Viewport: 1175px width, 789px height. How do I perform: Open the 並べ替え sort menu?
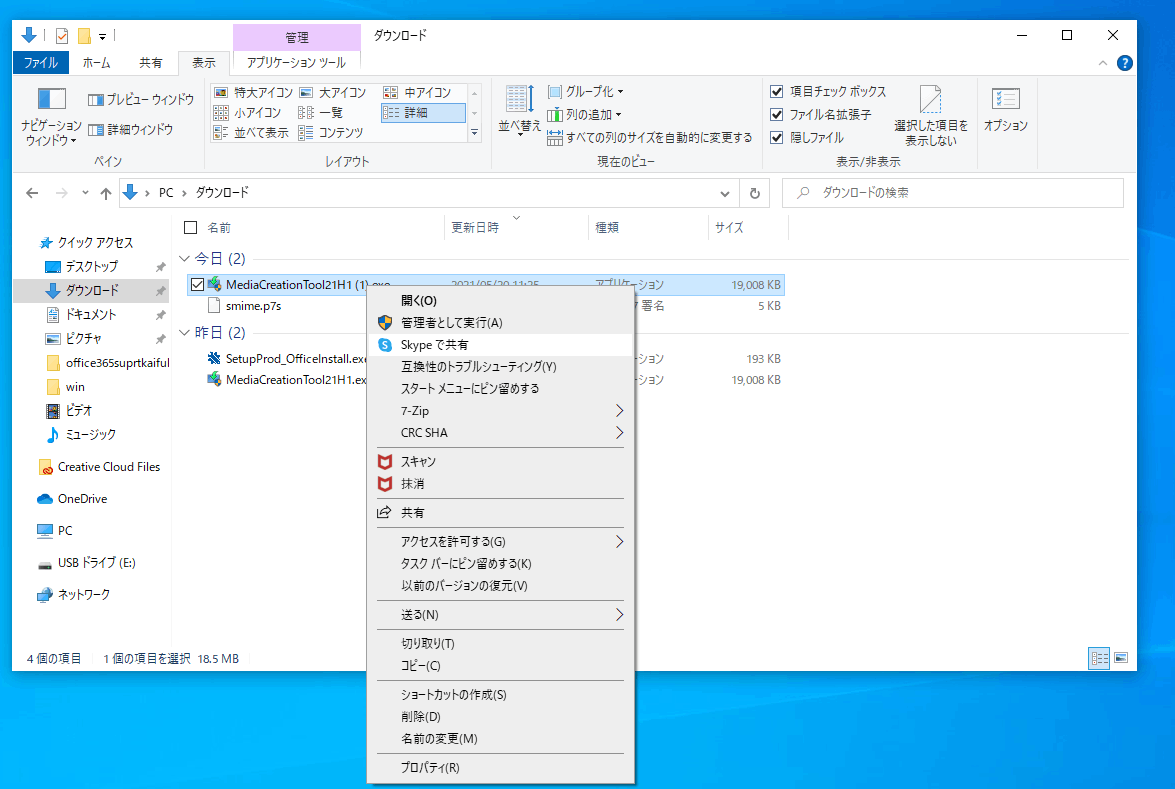[519, 109]
